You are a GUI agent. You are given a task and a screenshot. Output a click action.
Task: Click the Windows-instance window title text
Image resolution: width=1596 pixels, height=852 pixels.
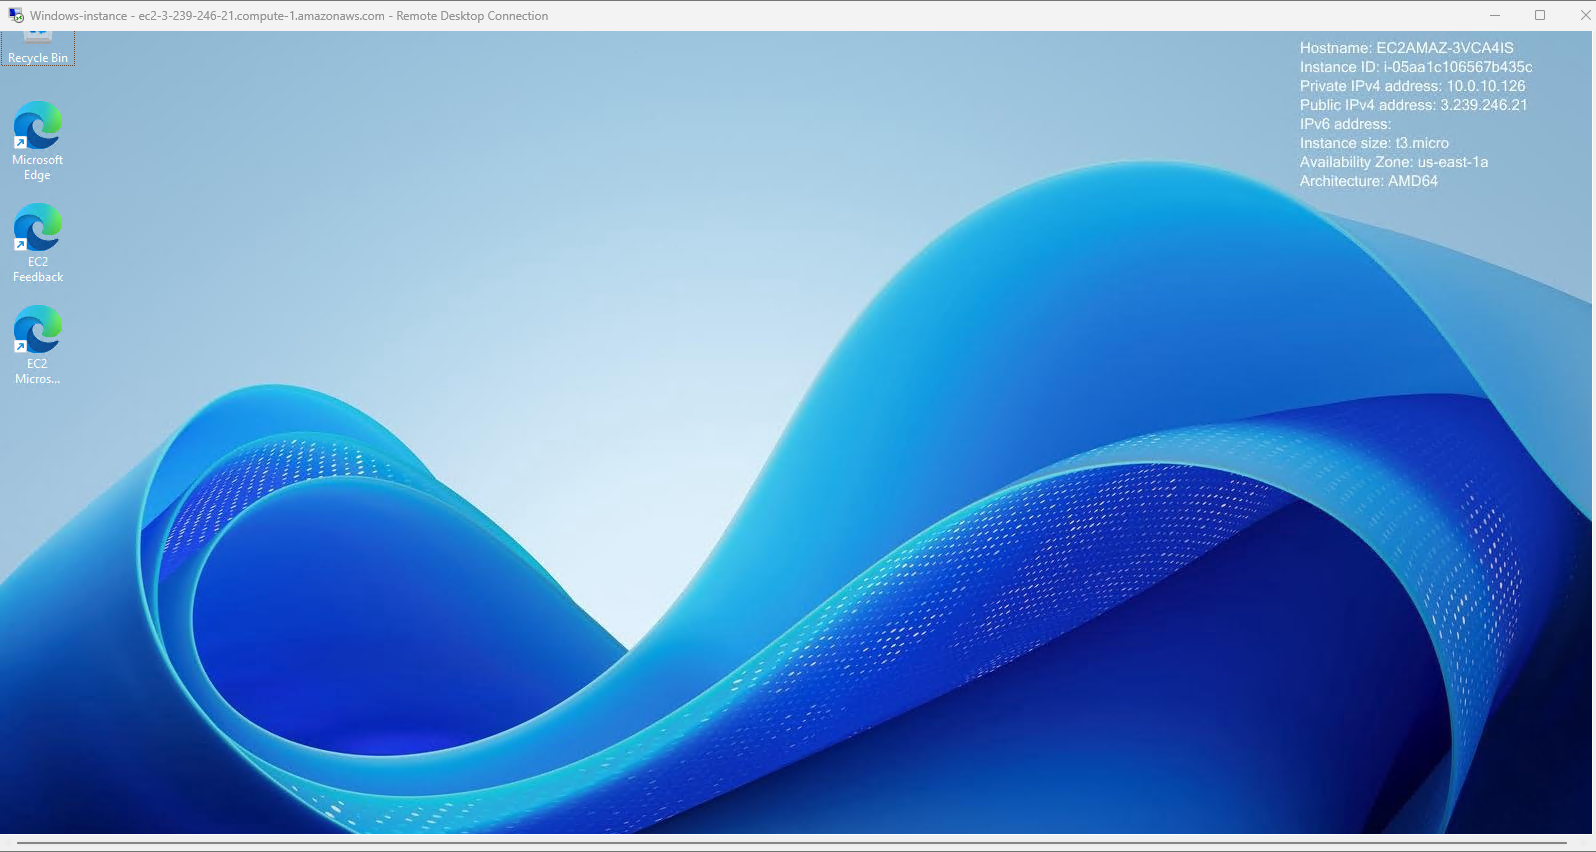(289, 16)
